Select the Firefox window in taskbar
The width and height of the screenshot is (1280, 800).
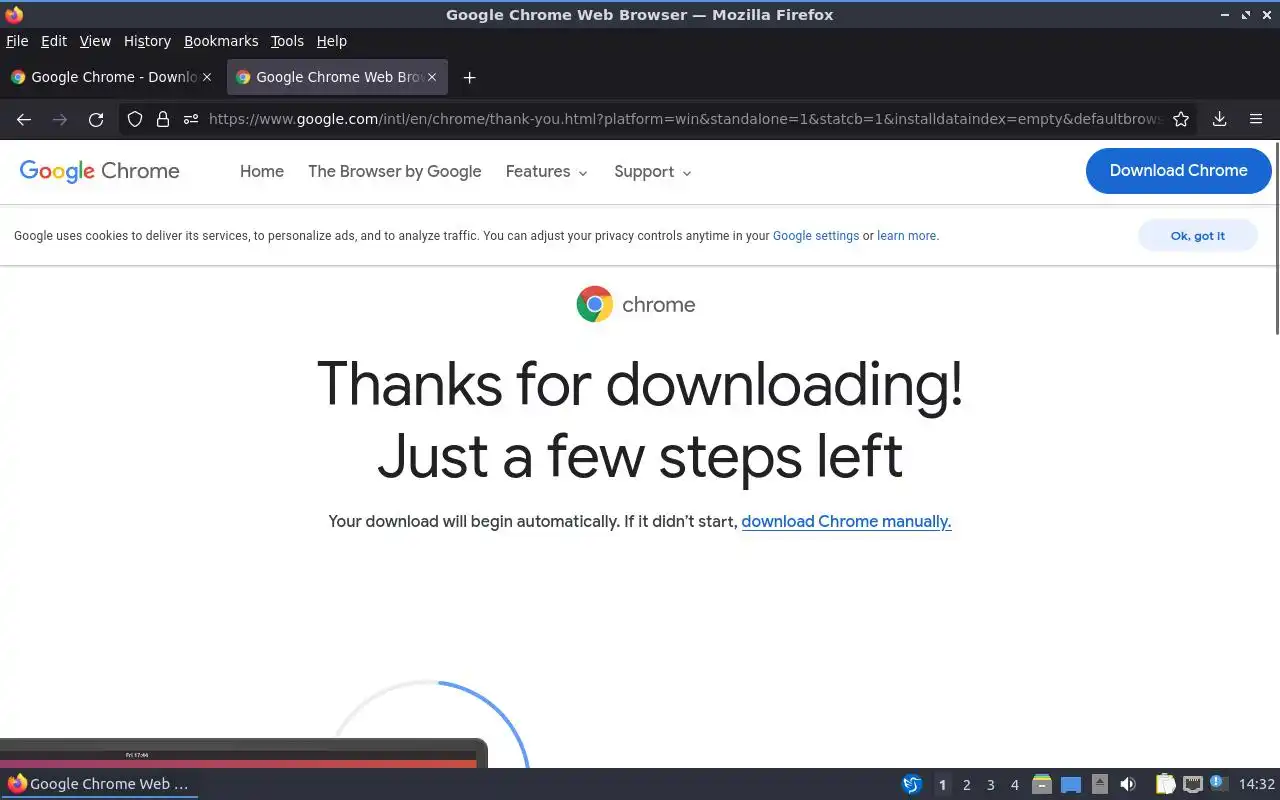[x=99, y=784]
